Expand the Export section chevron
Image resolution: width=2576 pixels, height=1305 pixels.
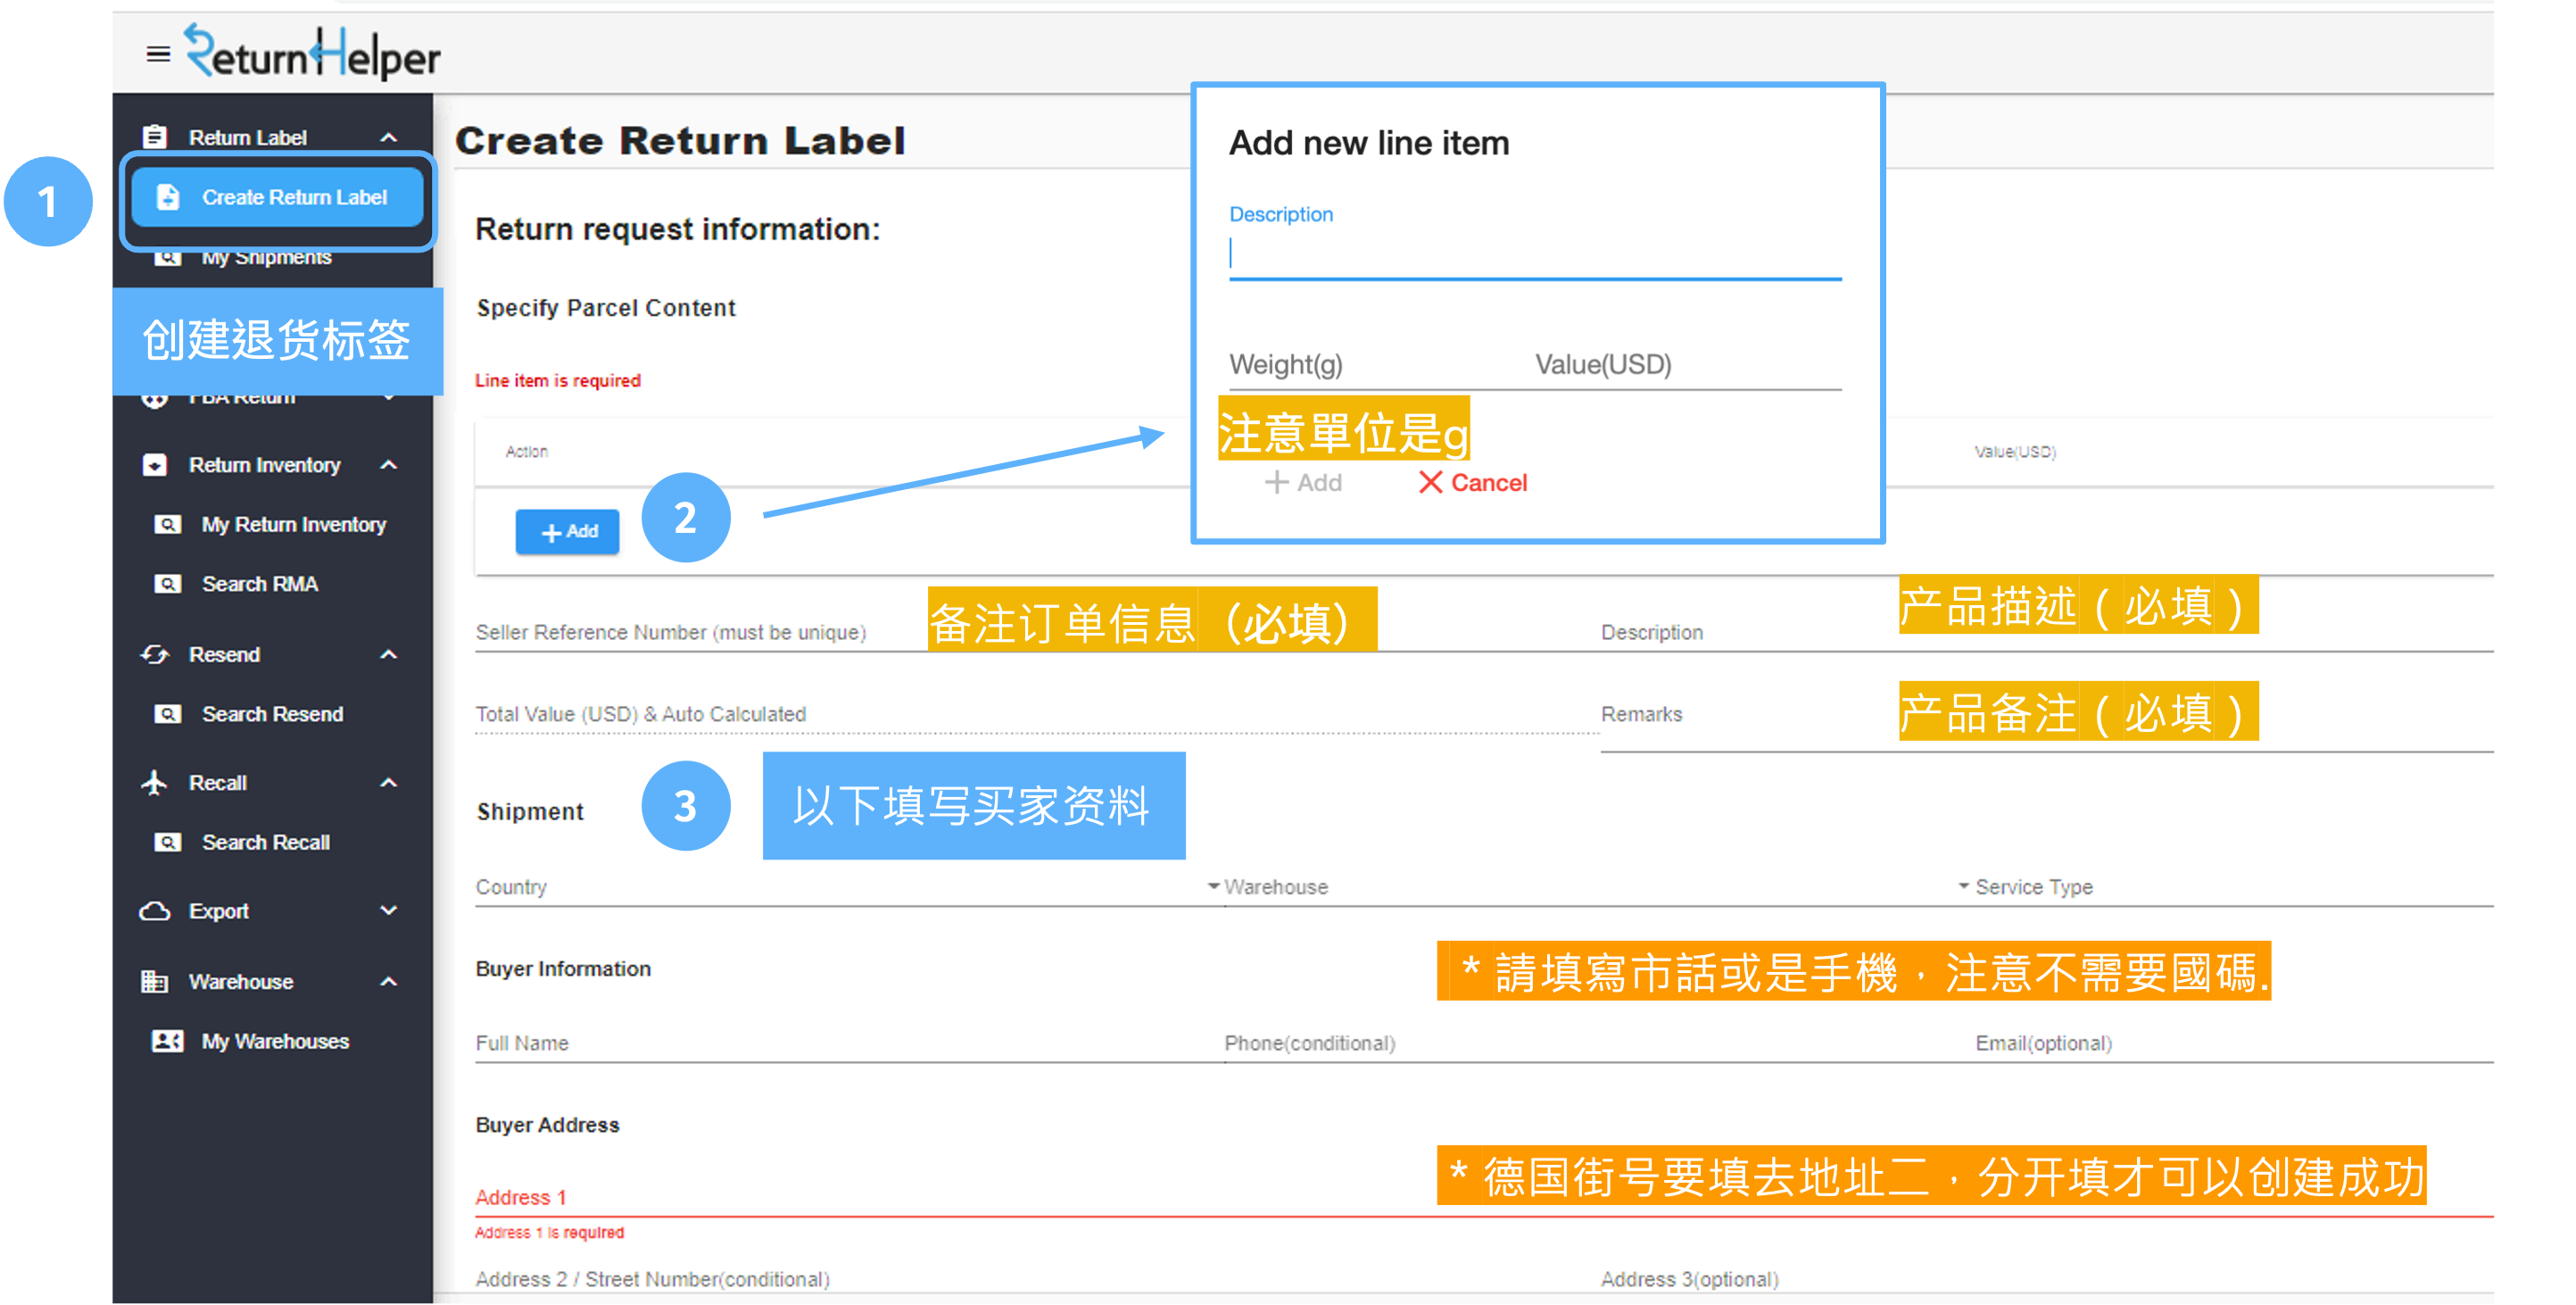point(389,911)
